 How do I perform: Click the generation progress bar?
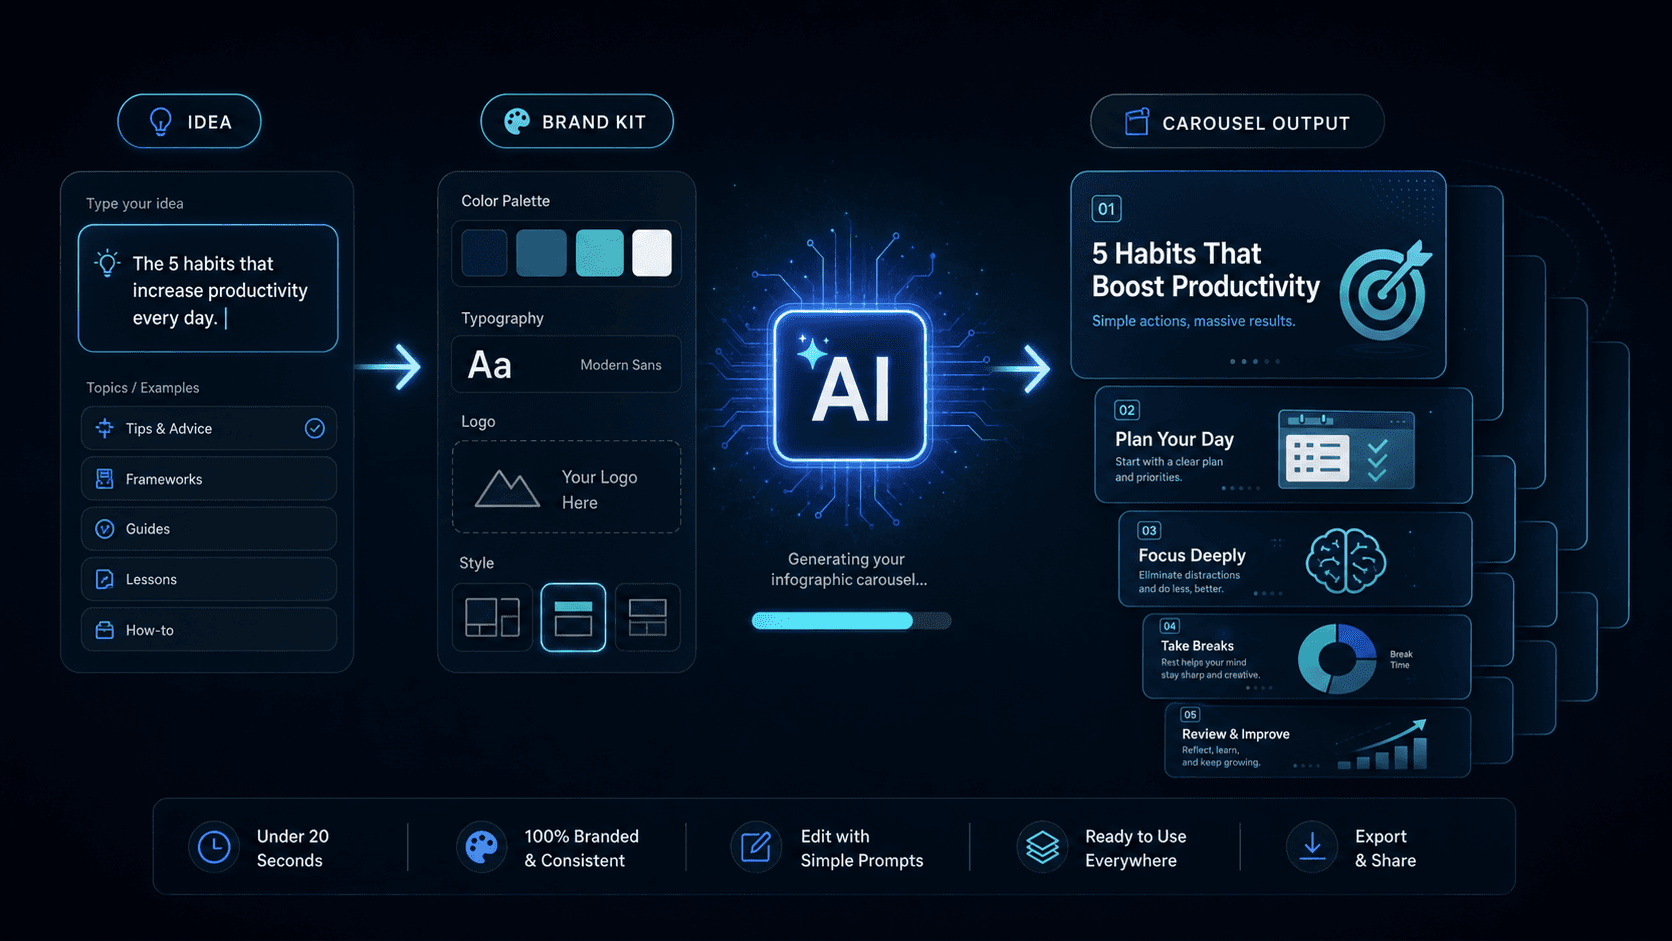tap(851, 621)
